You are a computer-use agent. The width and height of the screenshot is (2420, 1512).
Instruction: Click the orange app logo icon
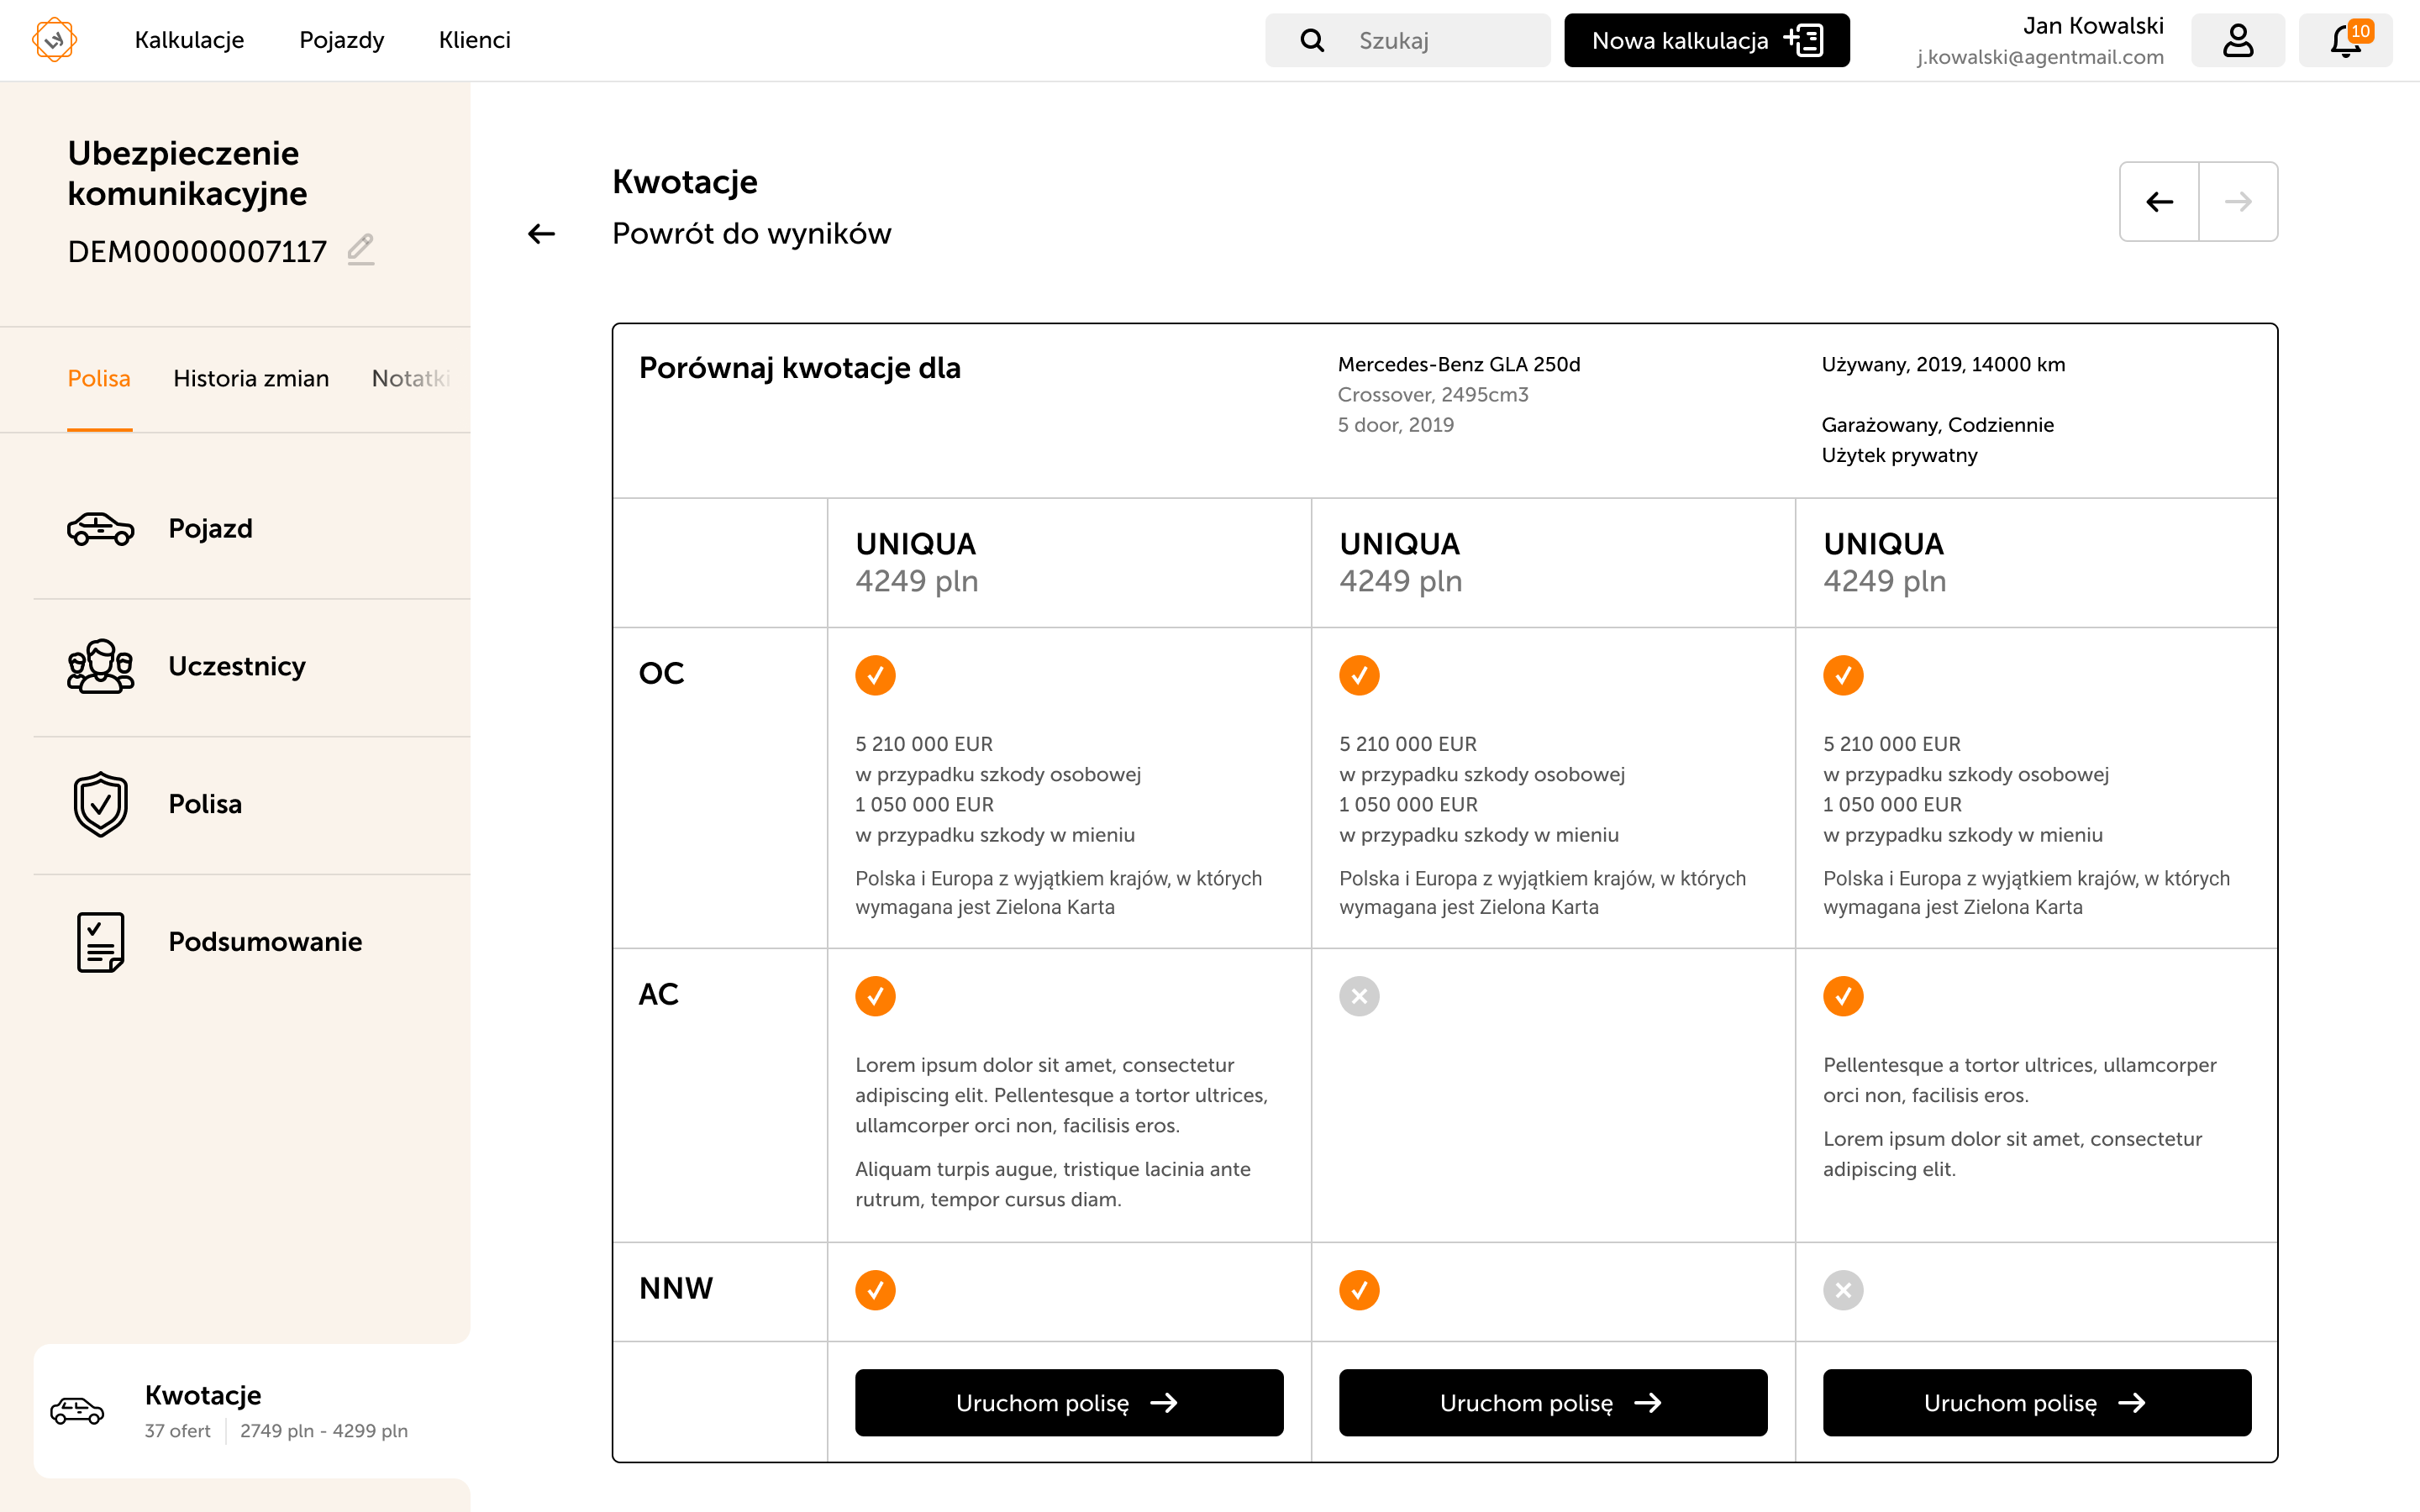point(54,40)
